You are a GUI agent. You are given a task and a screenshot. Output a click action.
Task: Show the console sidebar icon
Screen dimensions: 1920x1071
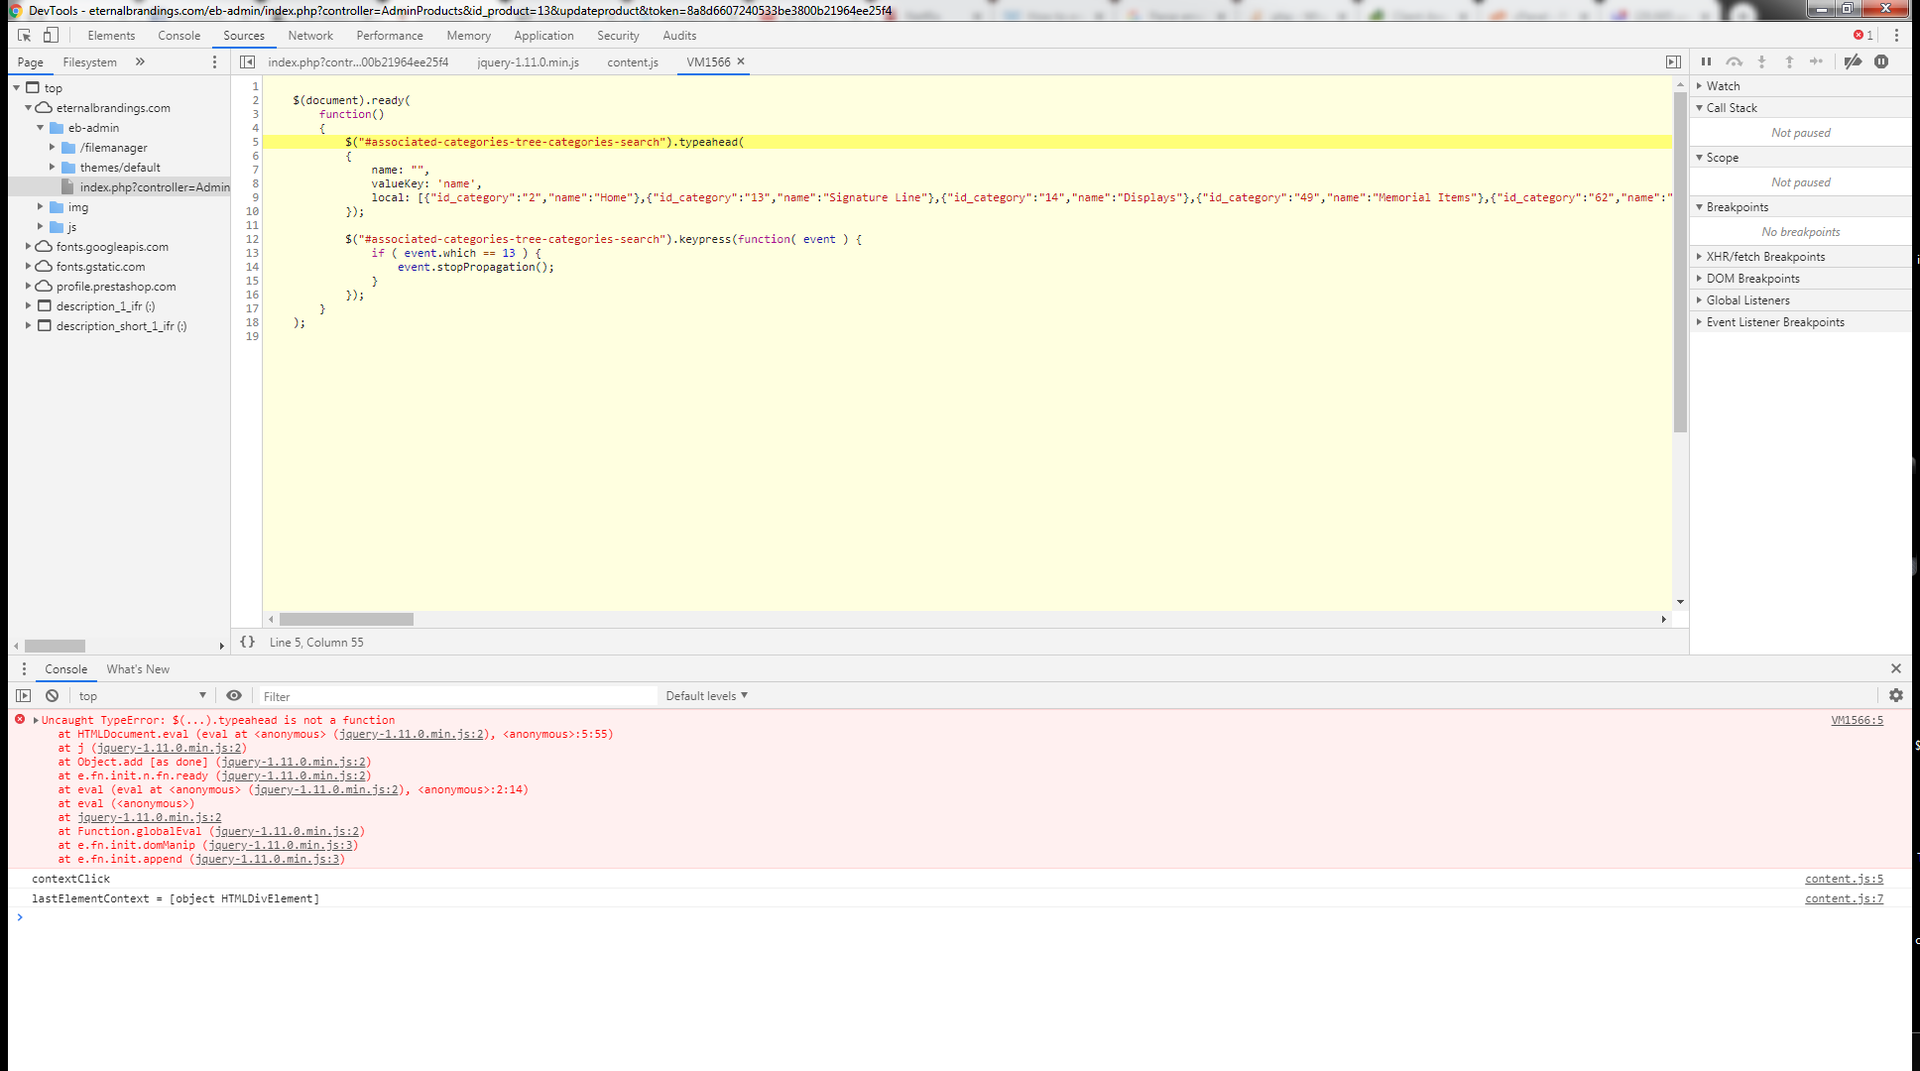[x=24, y=696]
